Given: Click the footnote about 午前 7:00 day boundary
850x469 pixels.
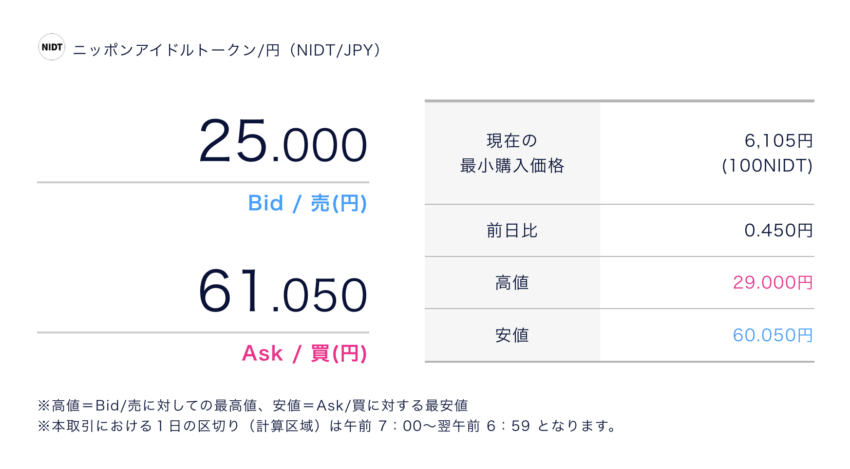Looking at the screenshot, I should 328,426.
